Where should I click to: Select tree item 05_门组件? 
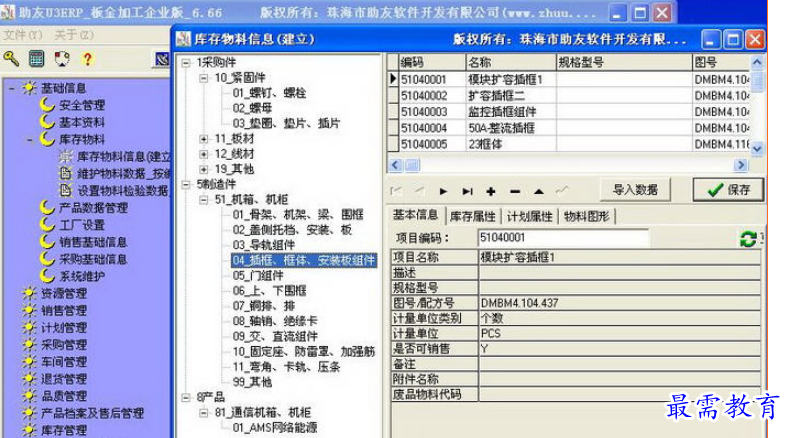pyautogui.click(x=258, y=275)
